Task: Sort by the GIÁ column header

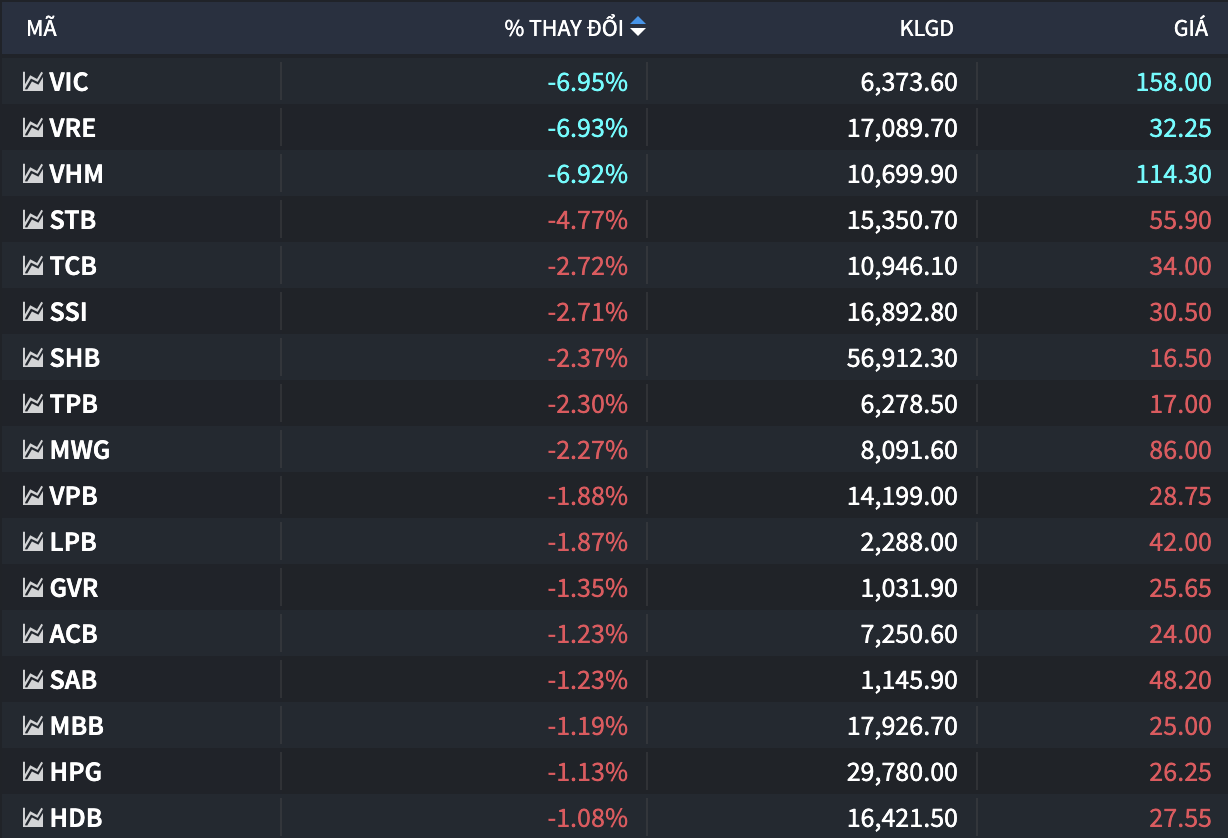Action: click(x=1190, y=28)
